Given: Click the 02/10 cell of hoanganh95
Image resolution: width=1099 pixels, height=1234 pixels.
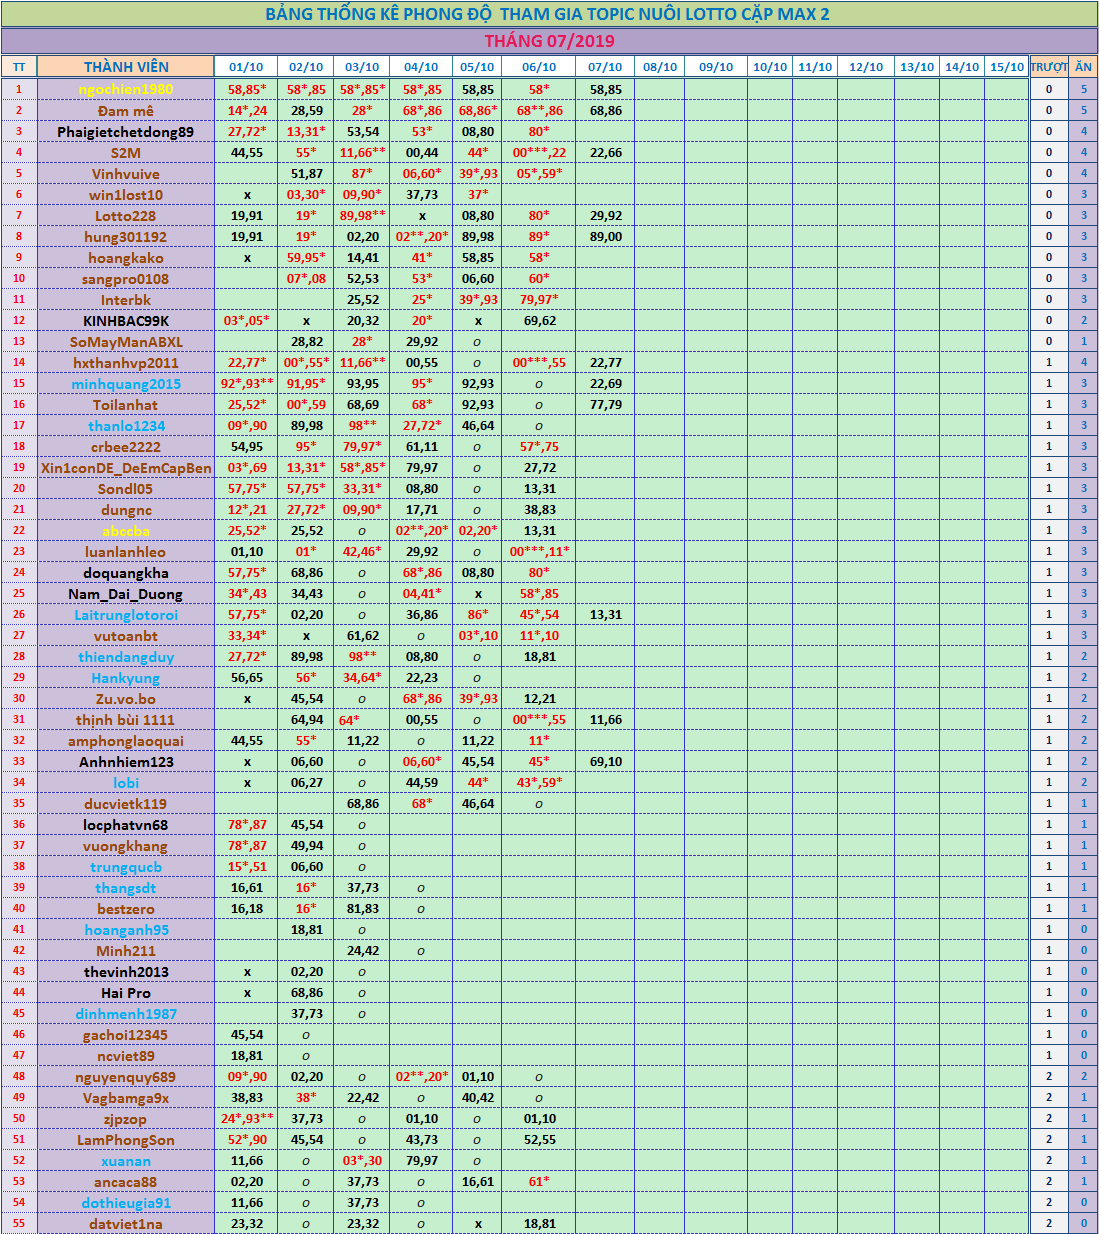Looking at the screenshot, I should click(x=306, y=929).
